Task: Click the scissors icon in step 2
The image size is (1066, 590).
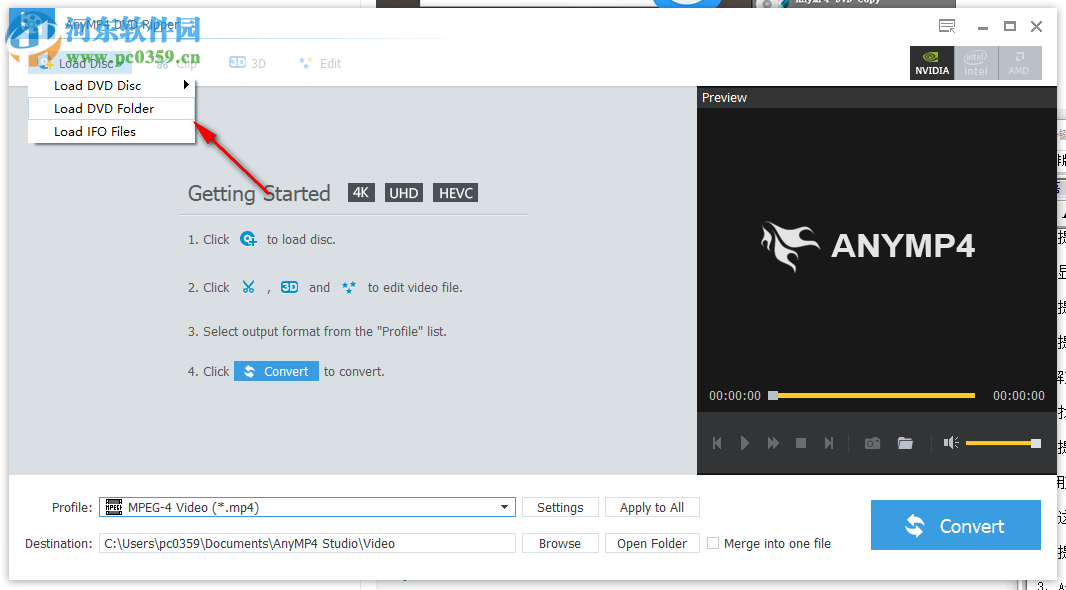Action: coord(248,287)
